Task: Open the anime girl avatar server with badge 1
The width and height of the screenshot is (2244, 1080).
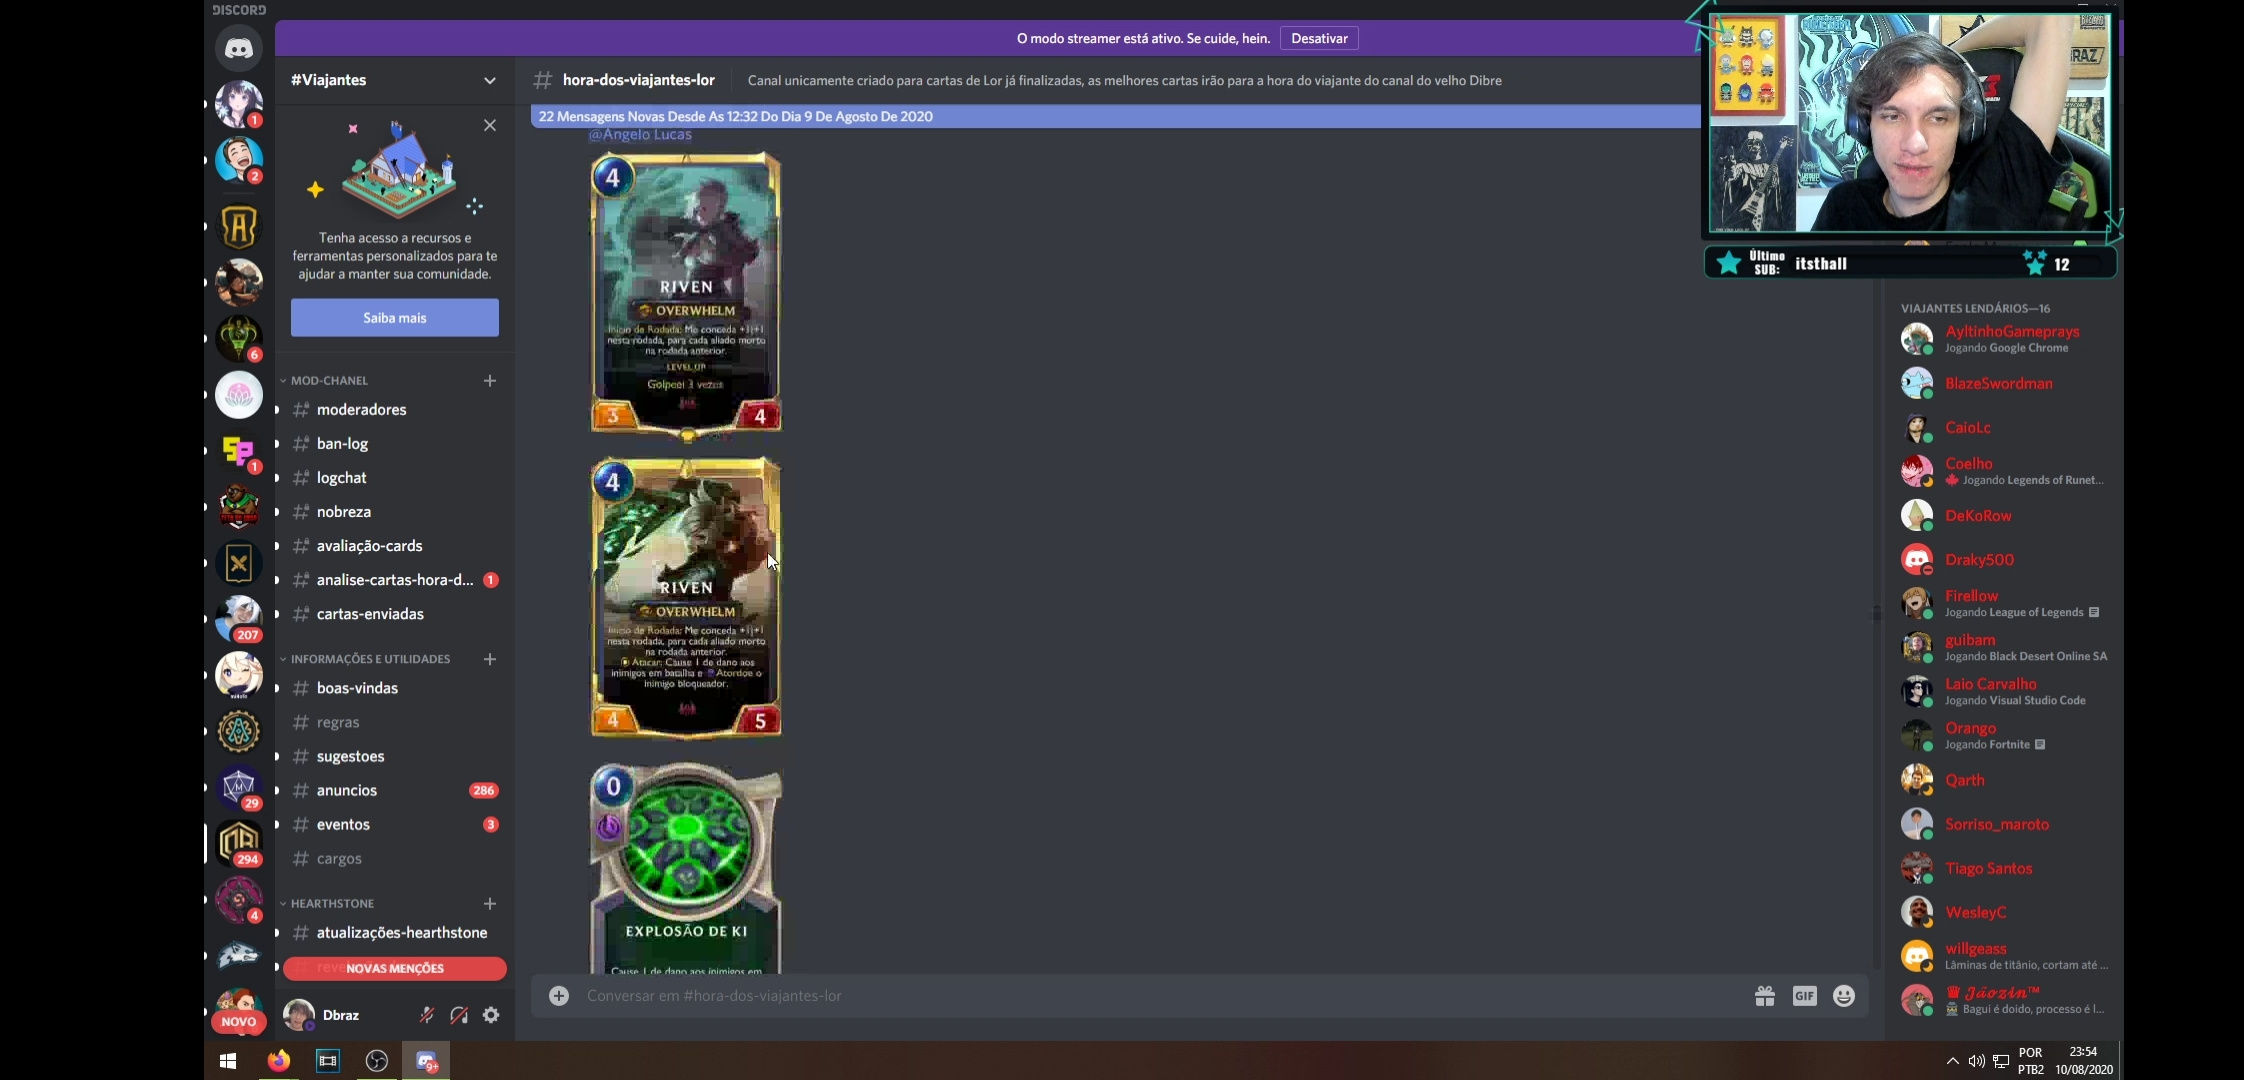Action: 238,104
